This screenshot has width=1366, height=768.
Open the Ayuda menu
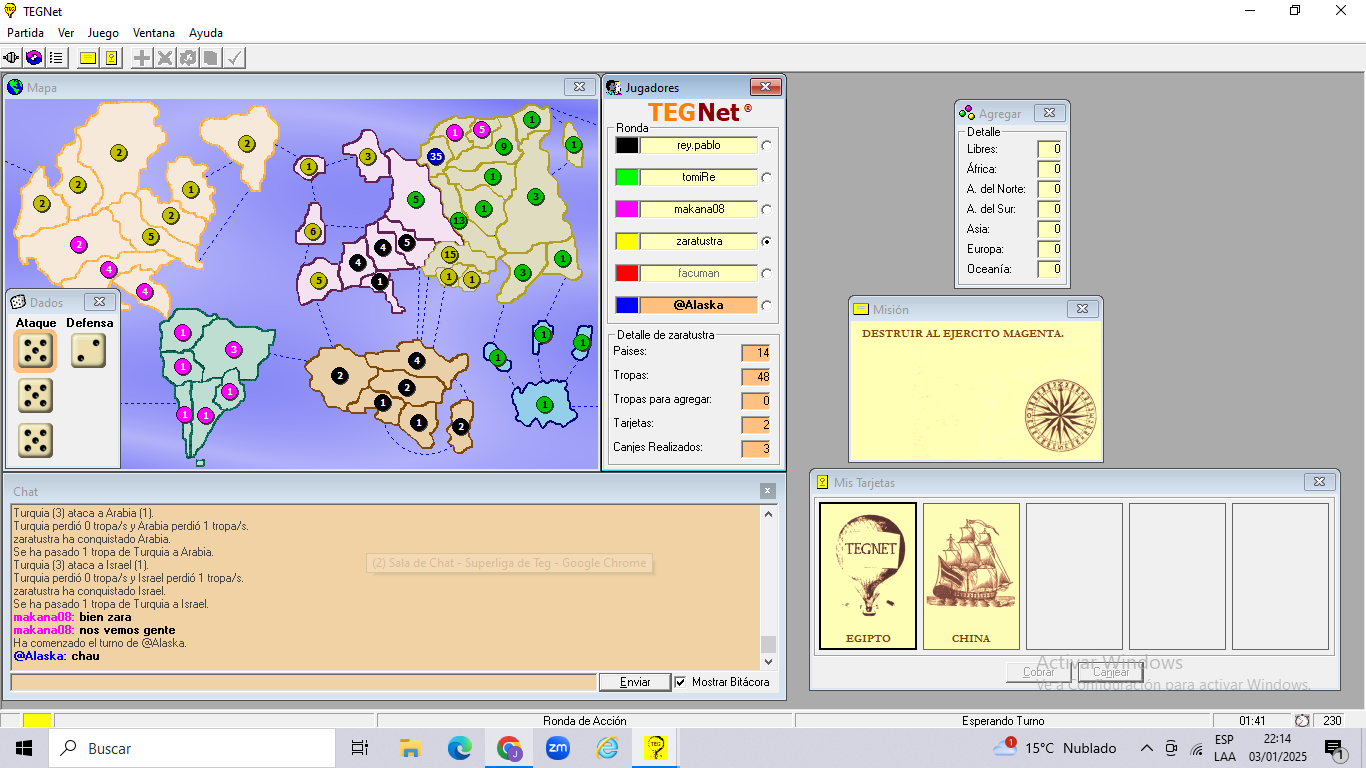click(x=206, y=33)
